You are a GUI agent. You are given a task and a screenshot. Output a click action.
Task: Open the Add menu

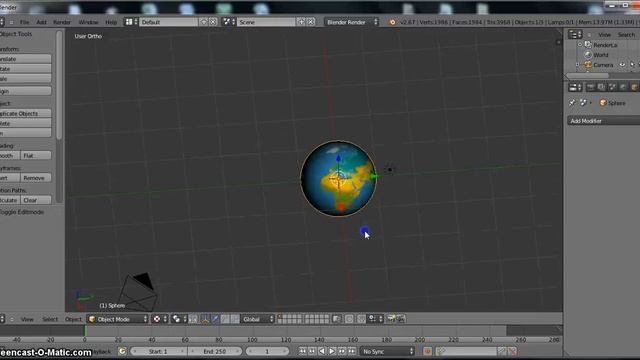tap(41, 22)
